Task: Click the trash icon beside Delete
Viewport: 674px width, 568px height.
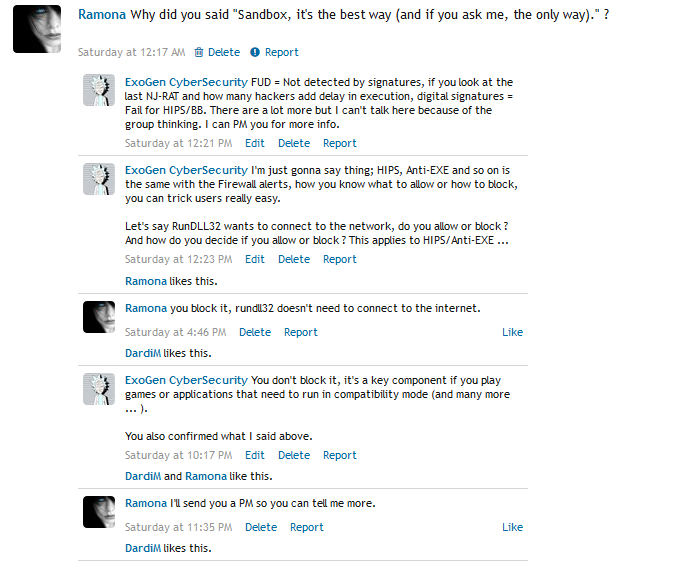Action: [199, 52]
